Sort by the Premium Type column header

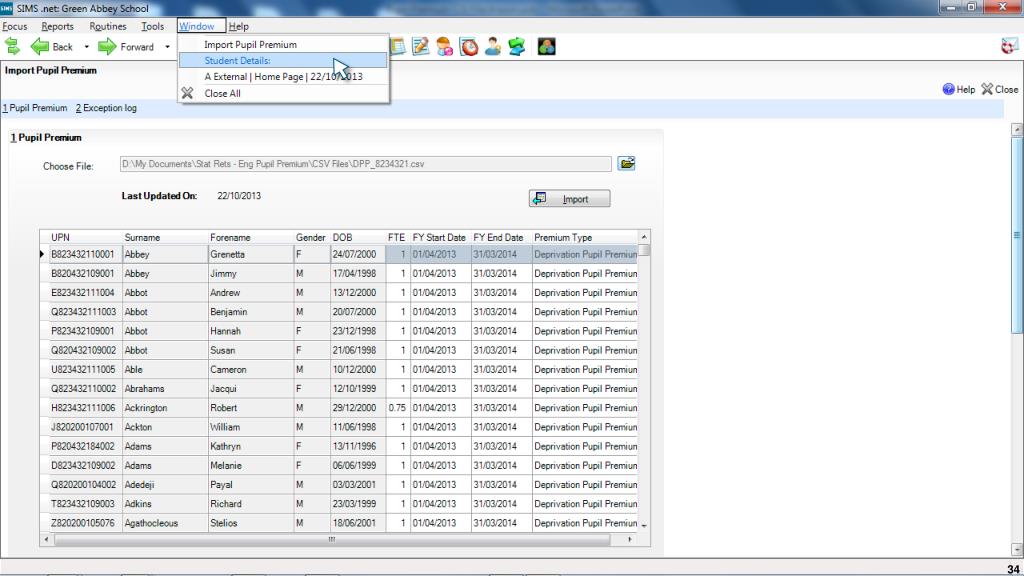pos(584,237)
